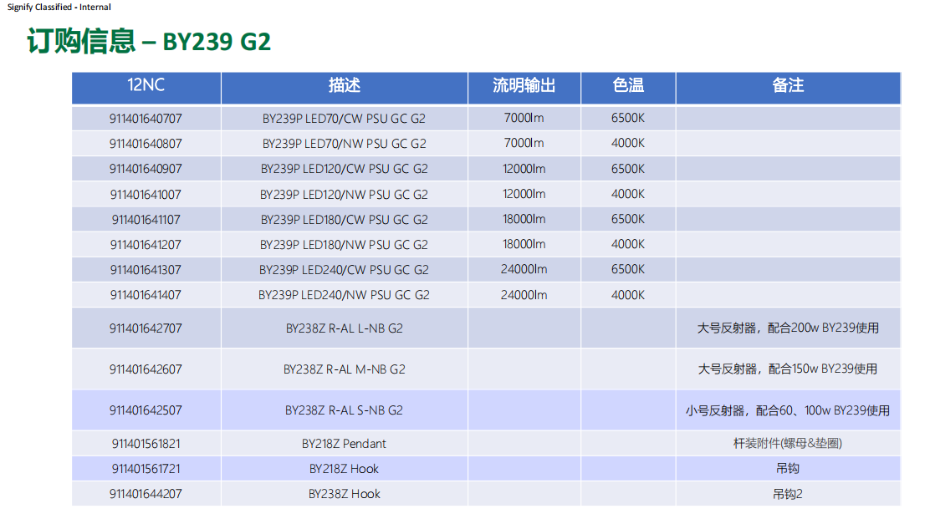Click 'BY238Z R-AL S-NB G2' description
Screen dimensions: 930x519
point(344,410)
